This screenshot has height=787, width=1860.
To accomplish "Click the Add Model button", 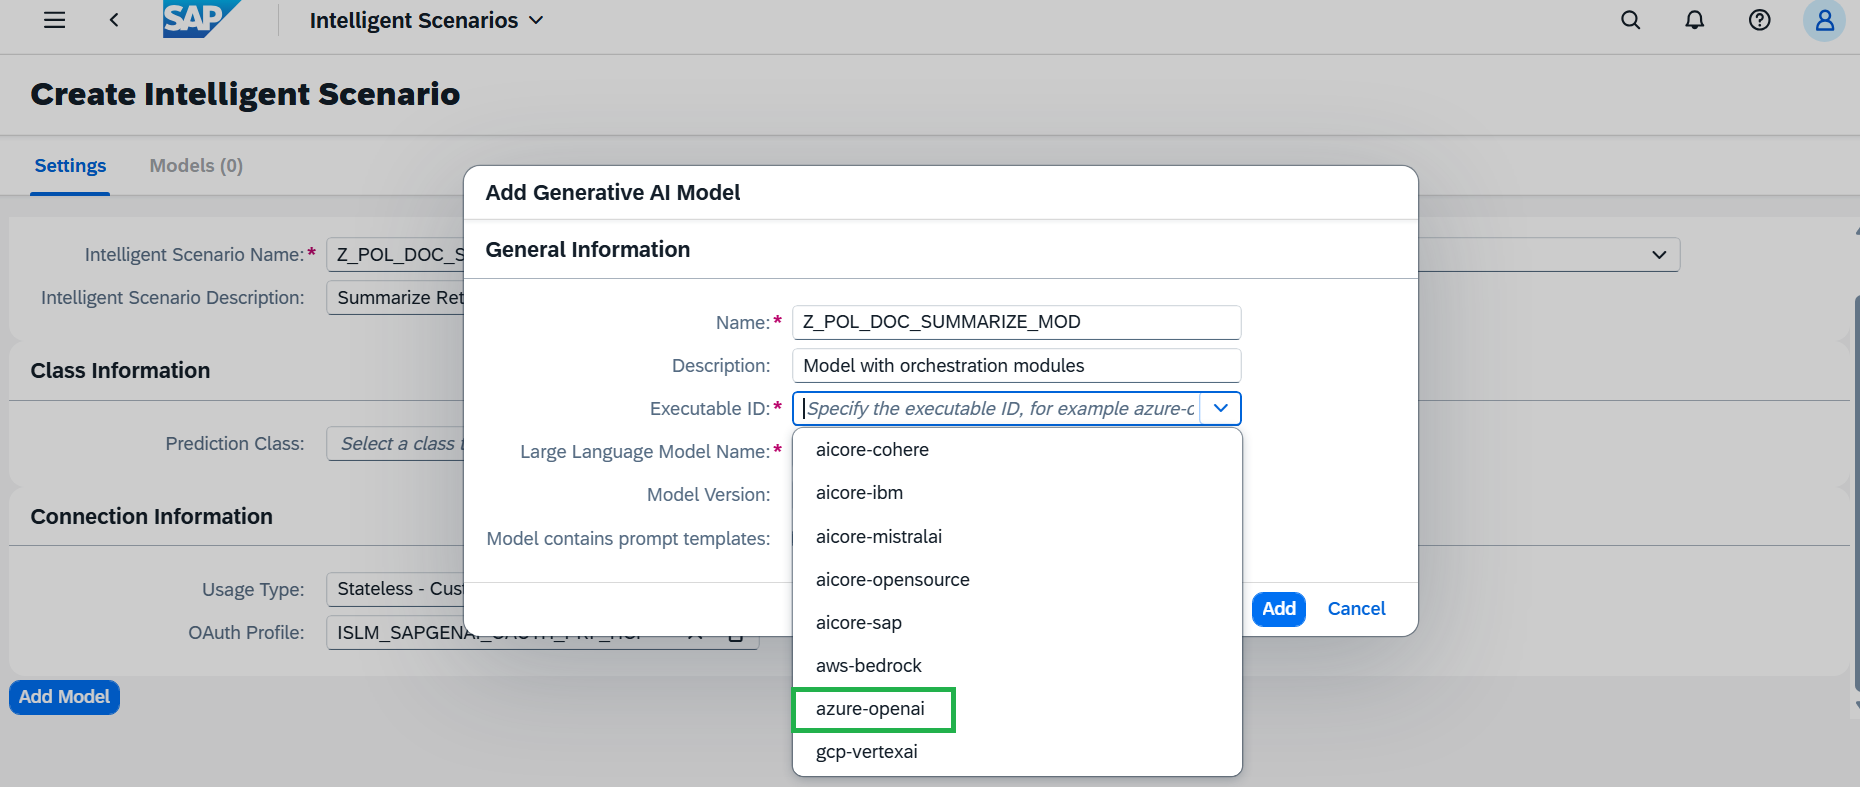I will (x=65, y=697).
